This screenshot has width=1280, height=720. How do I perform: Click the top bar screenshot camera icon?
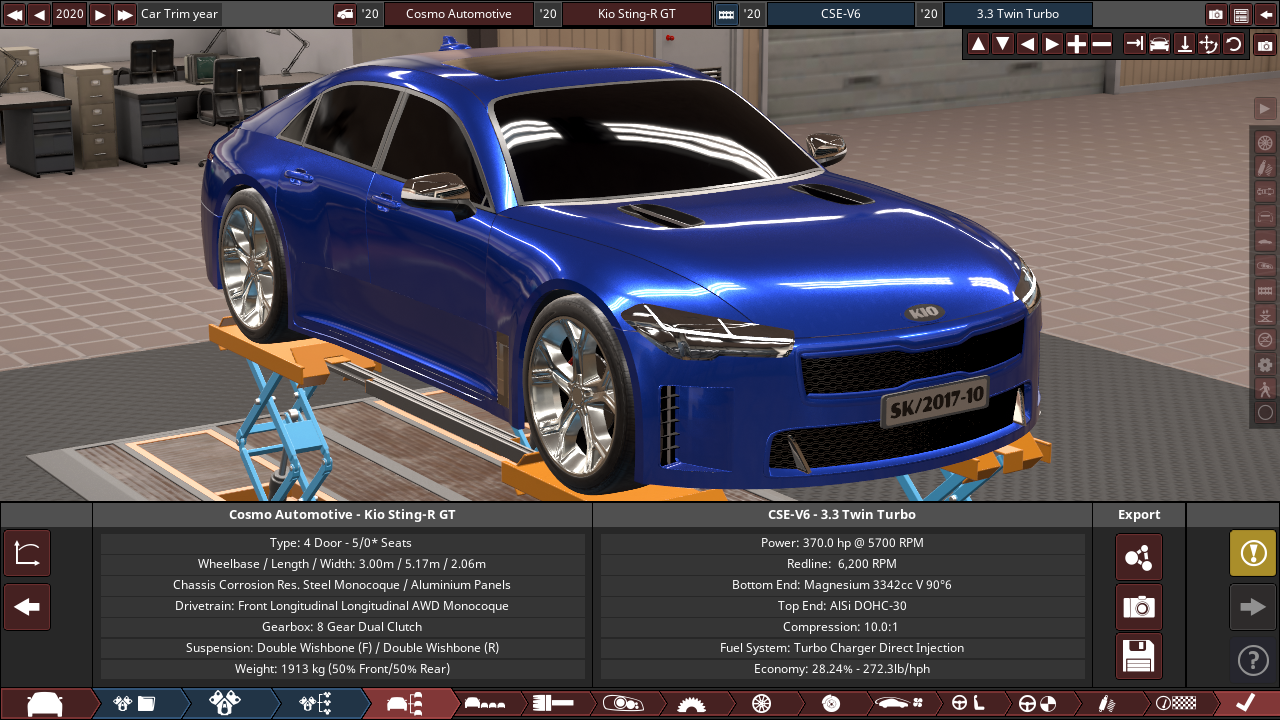point(1216,14)
